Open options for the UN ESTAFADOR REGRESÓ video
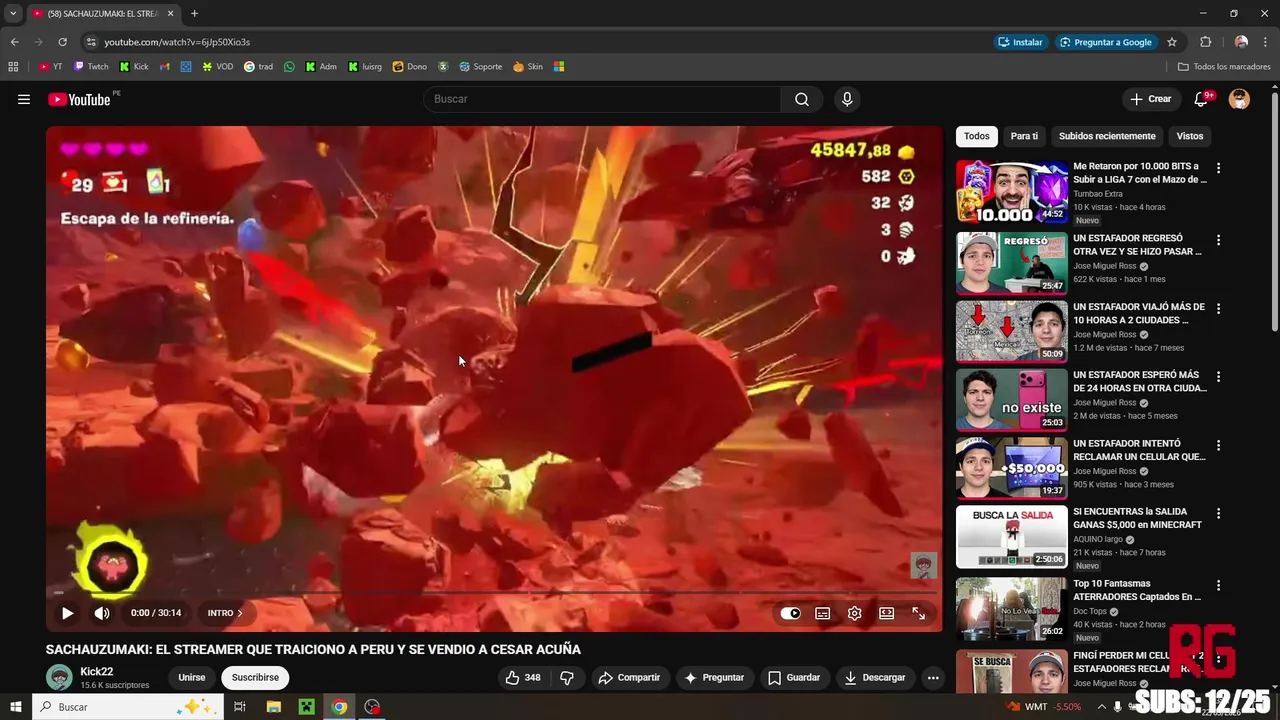The height and width of the screenshot is (720, 1280). coord(1218,240)
